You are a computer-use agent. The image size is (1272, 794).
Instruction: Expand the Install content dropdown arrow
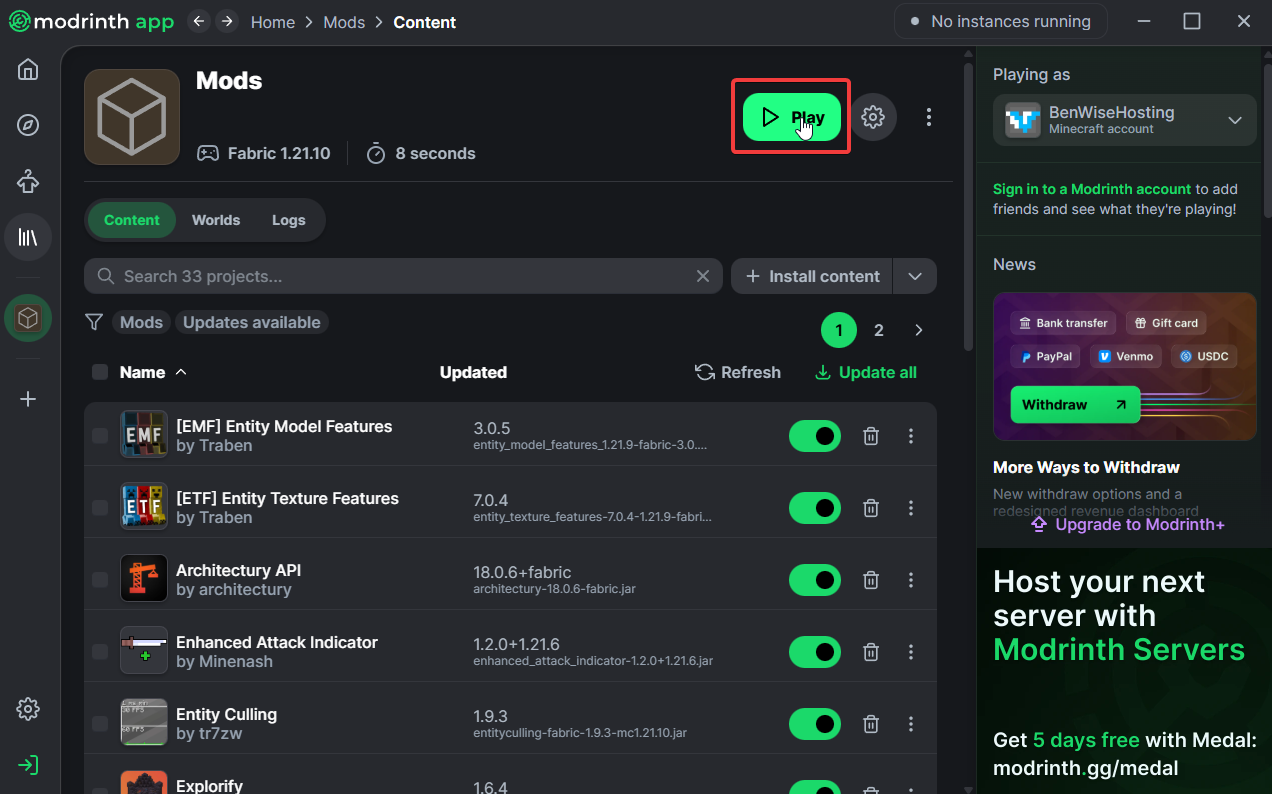tap(915, 276)
